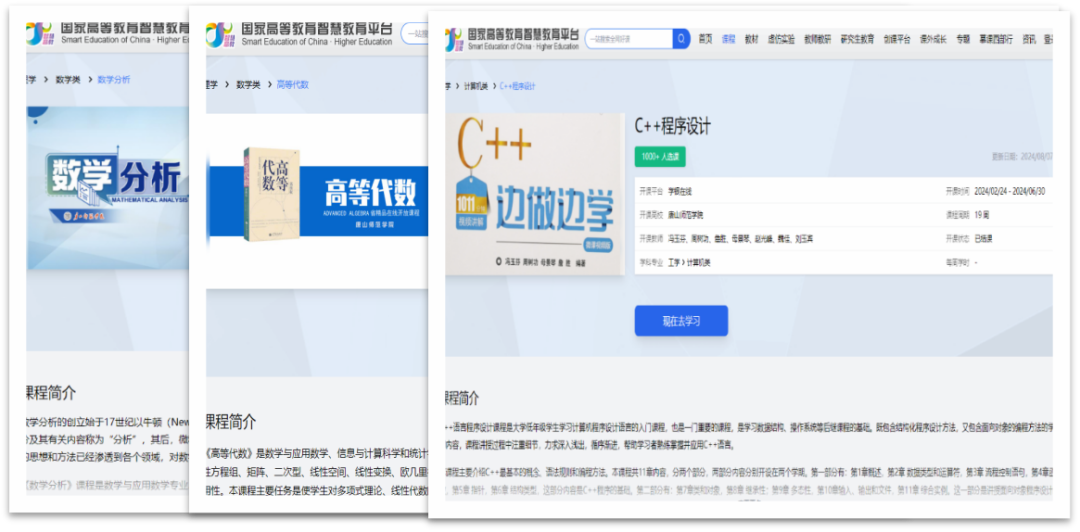This screenshot has height=532, width=1080.
Task: Click inside the site search box
Action: click(627, 39)
